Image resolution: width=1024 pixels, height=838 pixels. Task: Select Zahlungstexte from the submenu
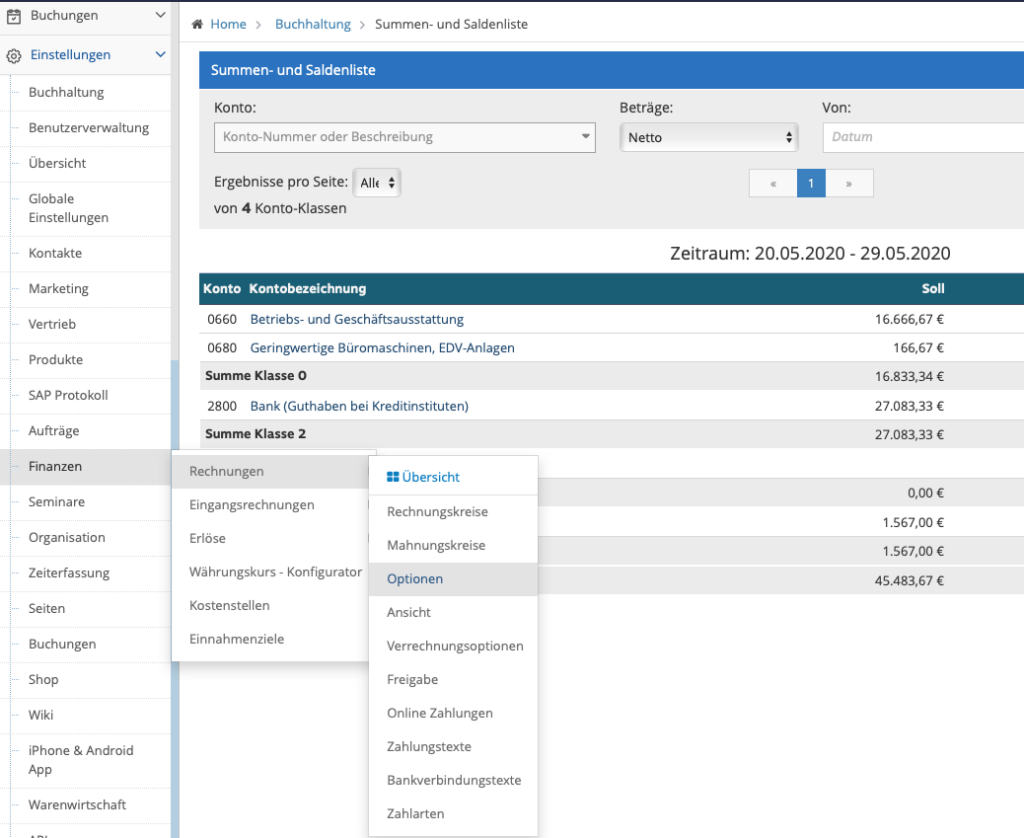click(428, 747)
